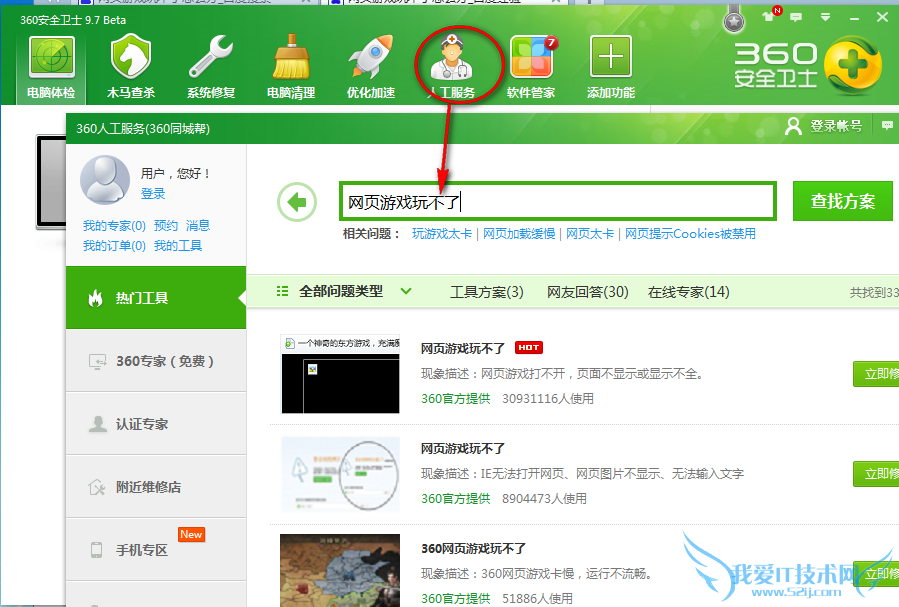Image resolution: width=899 pixels, height=607 pixels.
Task: Switch to 工具方案(3) tab
Action: pos(487,292)
